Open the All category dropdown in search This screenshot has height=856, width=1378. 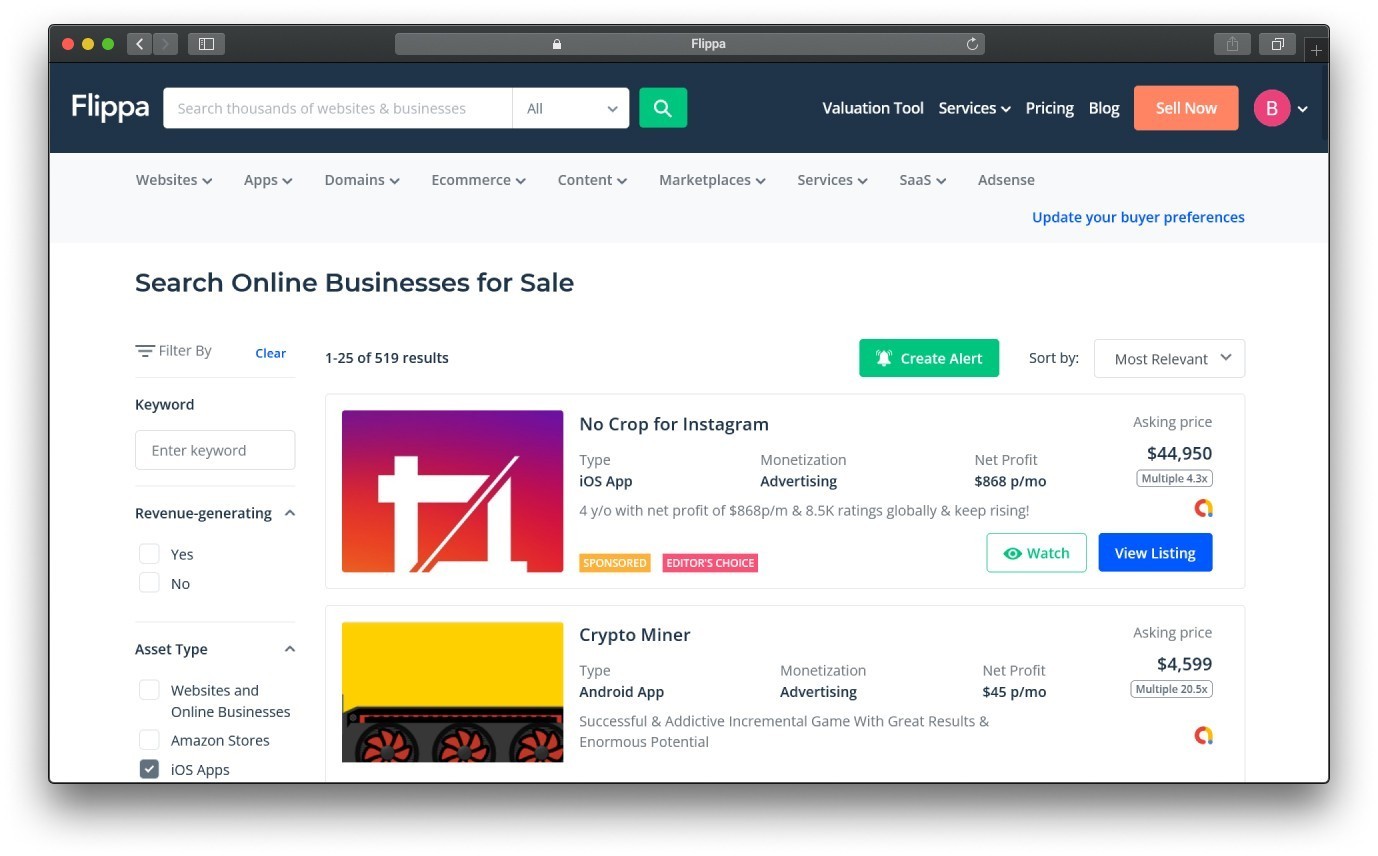[571, 108]
